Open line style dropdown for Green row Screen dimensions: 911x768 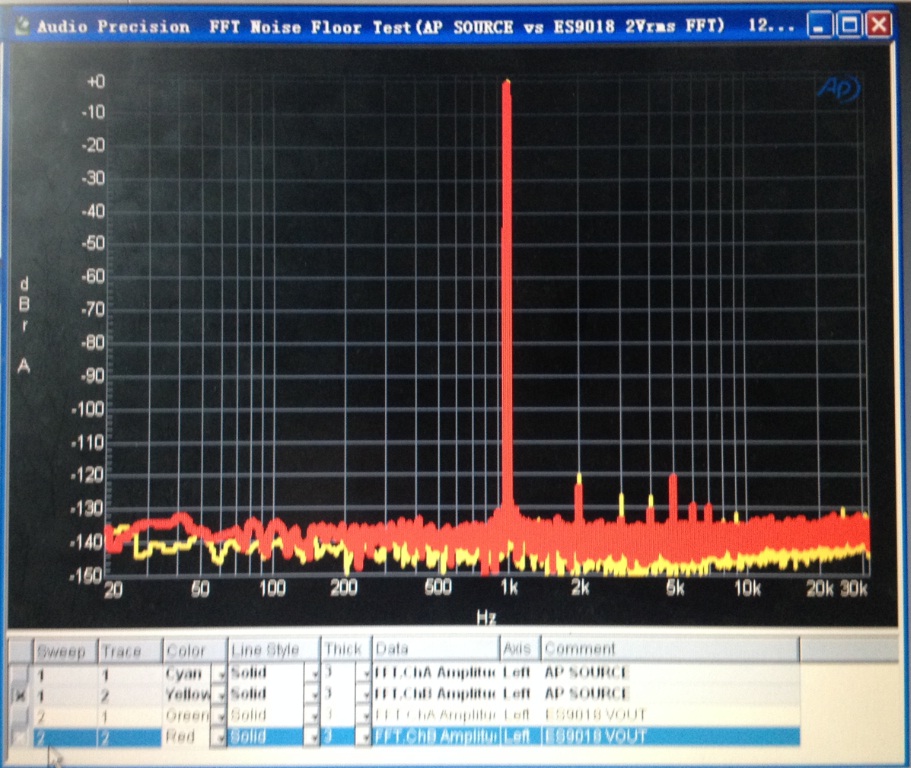coord(313,716)
